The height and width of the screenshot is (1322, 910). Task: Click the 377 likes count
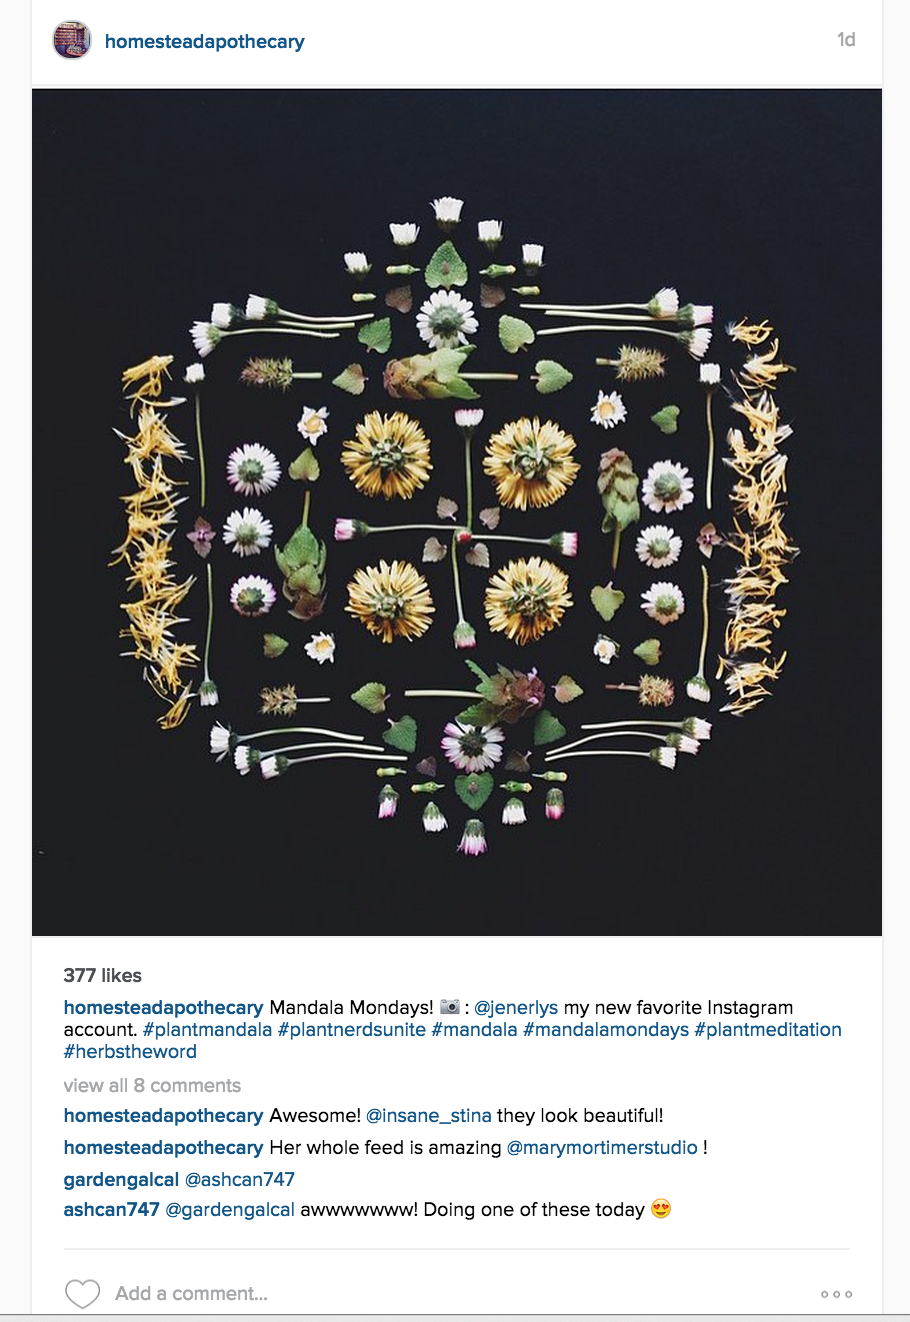click(x=102, y=975)
